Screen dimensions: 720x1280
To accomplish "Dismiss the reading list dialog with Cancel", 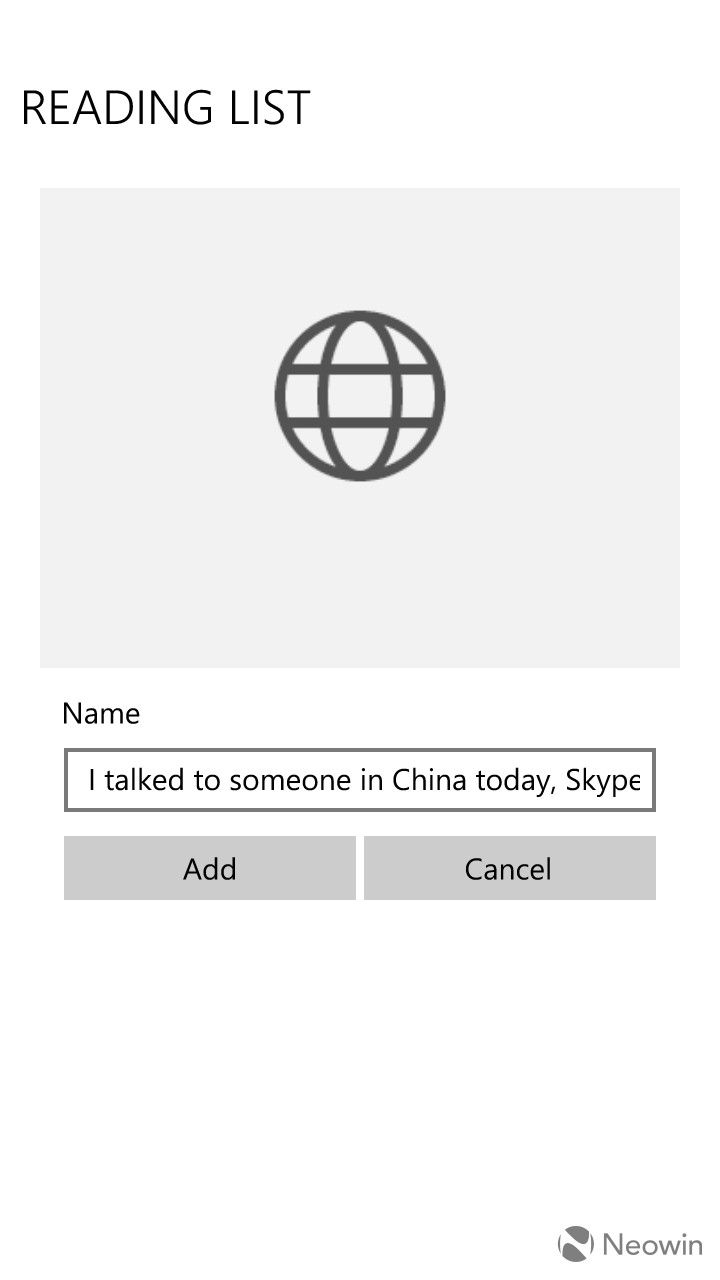I will click(509, 868).
